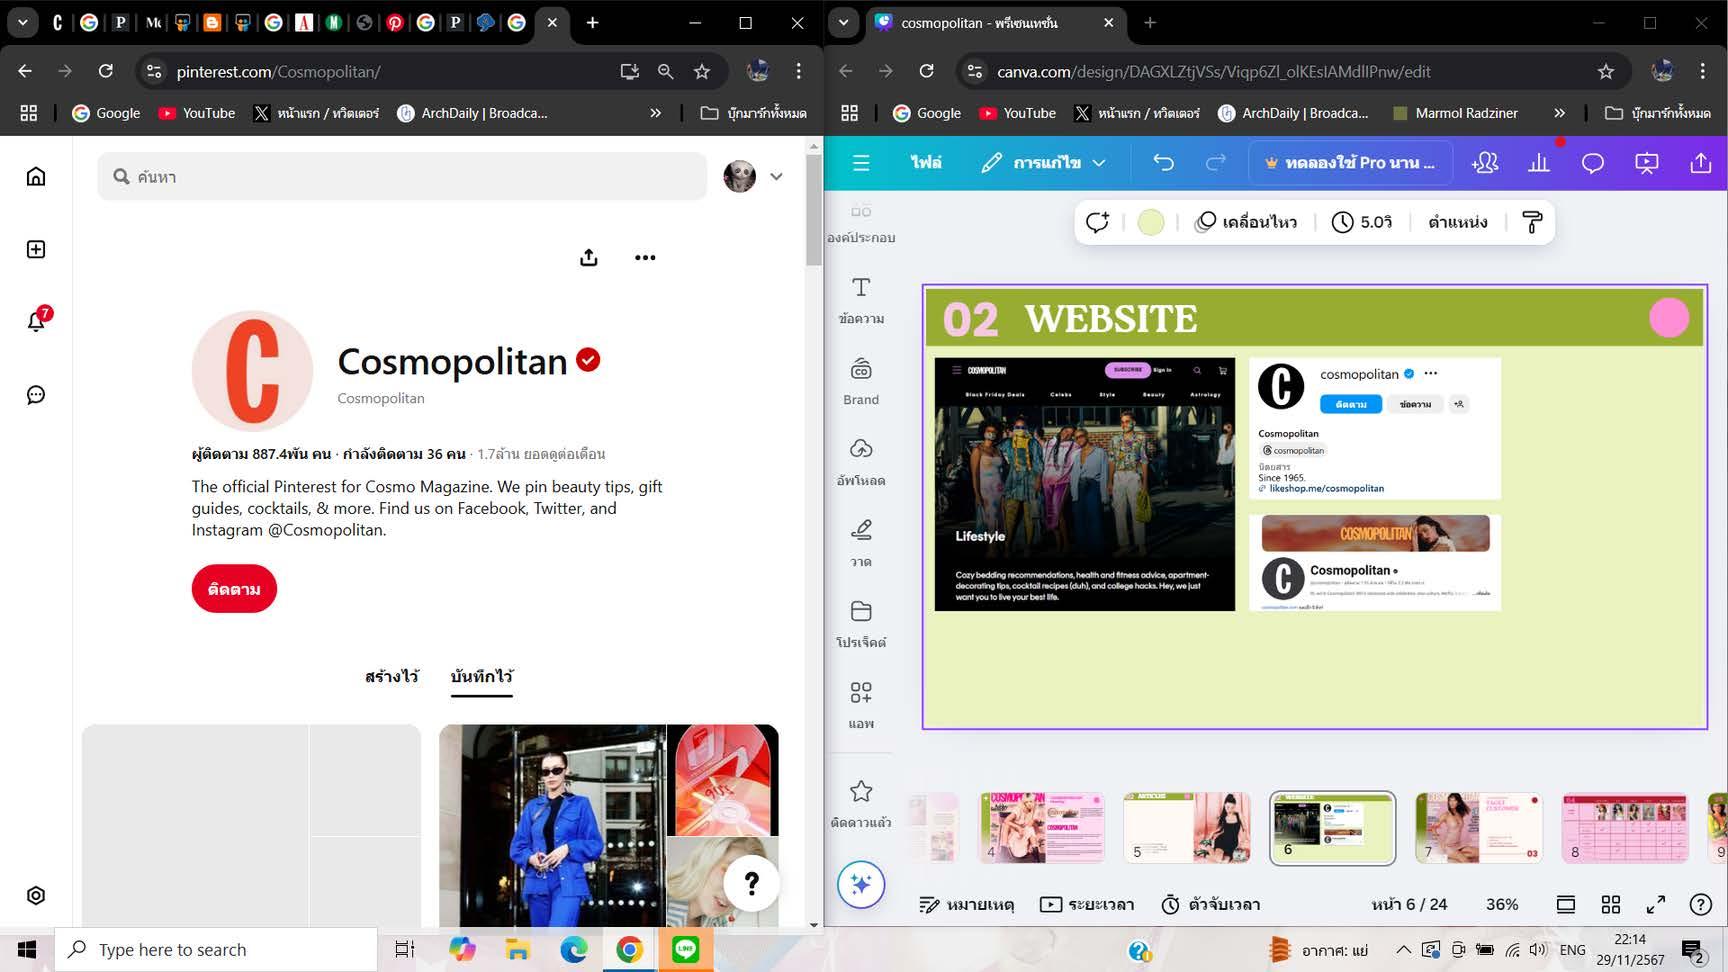Click the Pinterest help question mark button
This screenshot has width=1728, height=972.
pos(751,883)
